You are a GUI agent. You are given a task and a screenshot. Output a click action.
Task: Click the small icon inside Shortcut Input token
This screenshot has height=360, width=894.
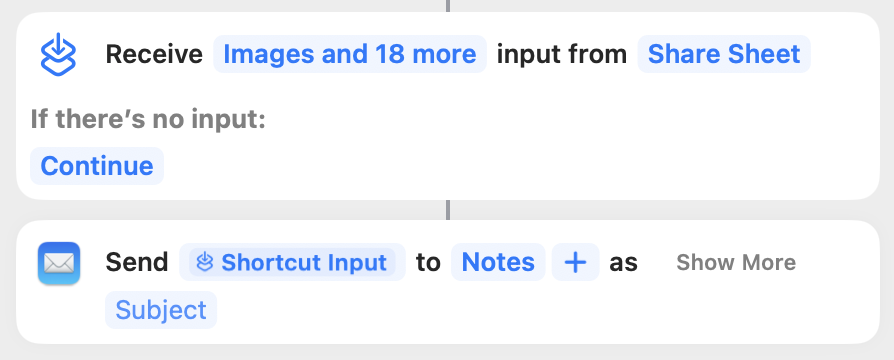pyautogui.click(x=205, y=262)
